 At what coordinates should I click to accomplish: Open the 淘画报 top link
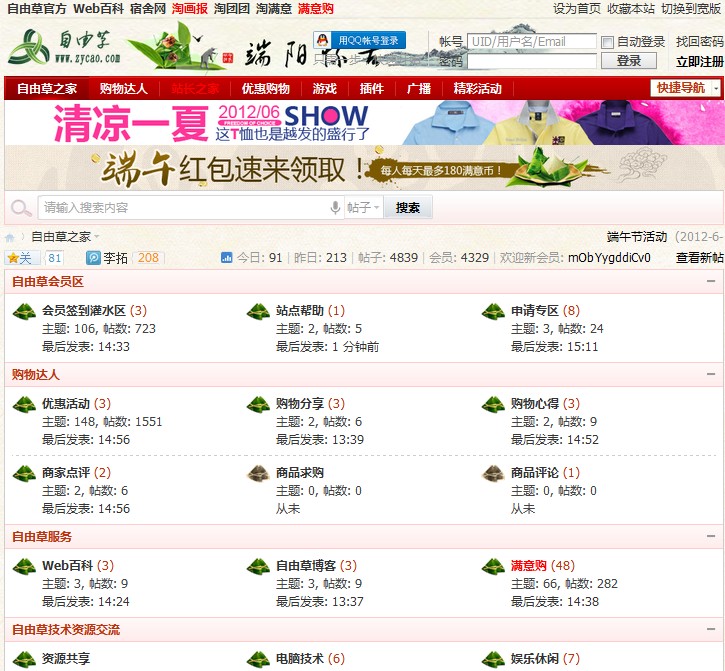click(x=190, y=8)
